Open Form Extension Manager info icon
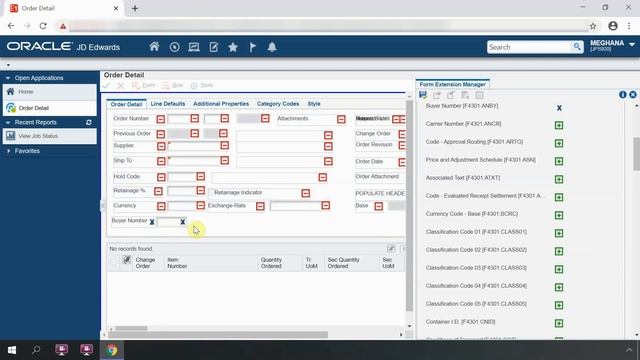Screen dimensions: 640x360 click(622, 95)
